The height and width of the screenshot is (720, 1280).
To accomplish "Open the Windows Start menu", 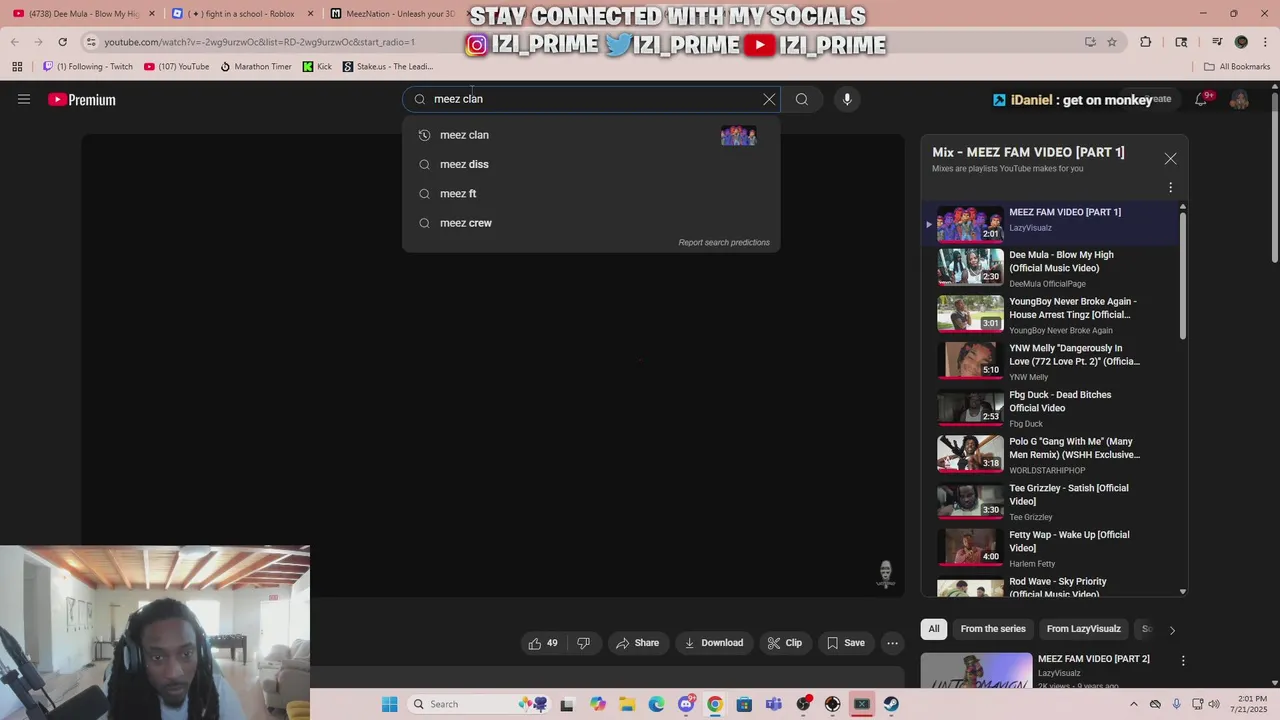I will (x=390, y=704).
